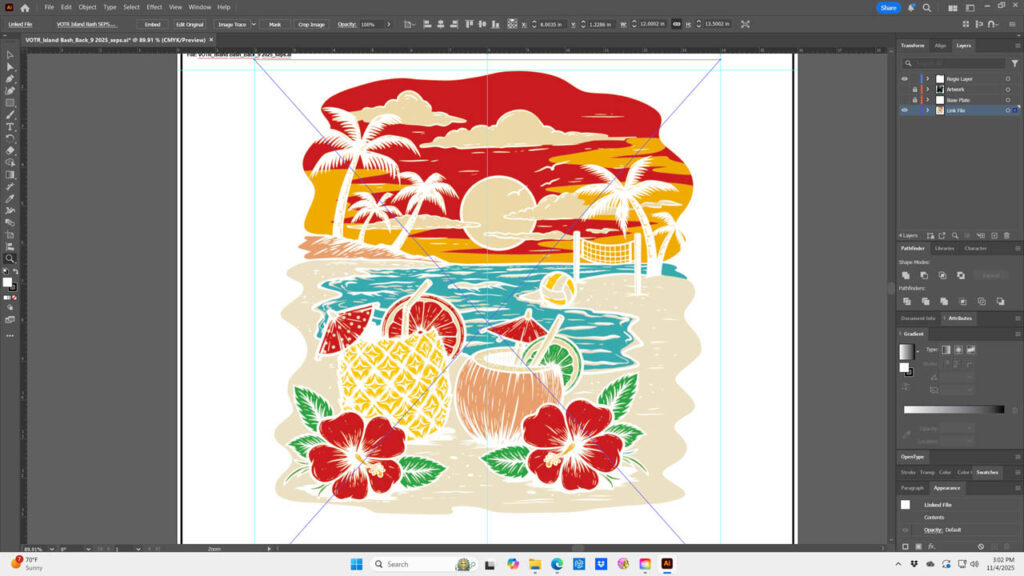This screenshot has height=576, width=1024.
Task: Click the Embed button
Action: pos(152,24)
